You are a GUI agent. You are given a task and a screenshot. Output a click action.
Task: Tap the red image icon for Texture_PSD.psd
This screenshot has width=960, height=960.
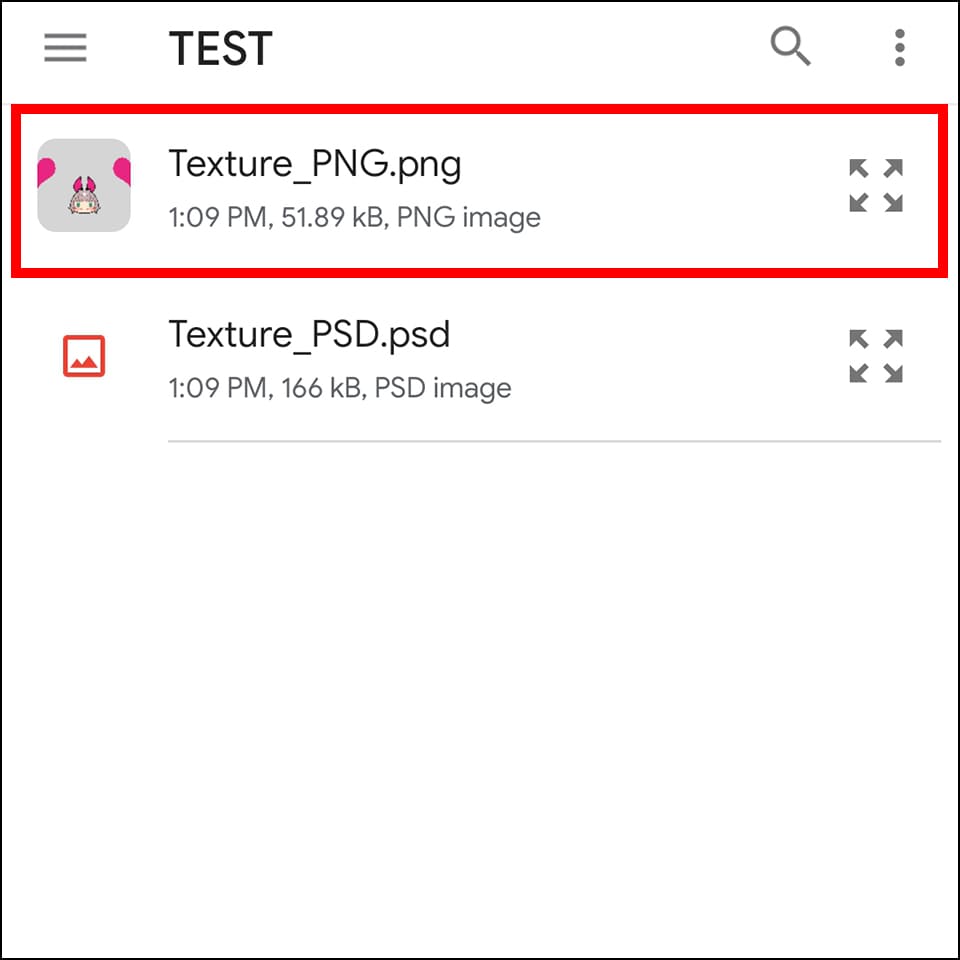coord(84,356)
